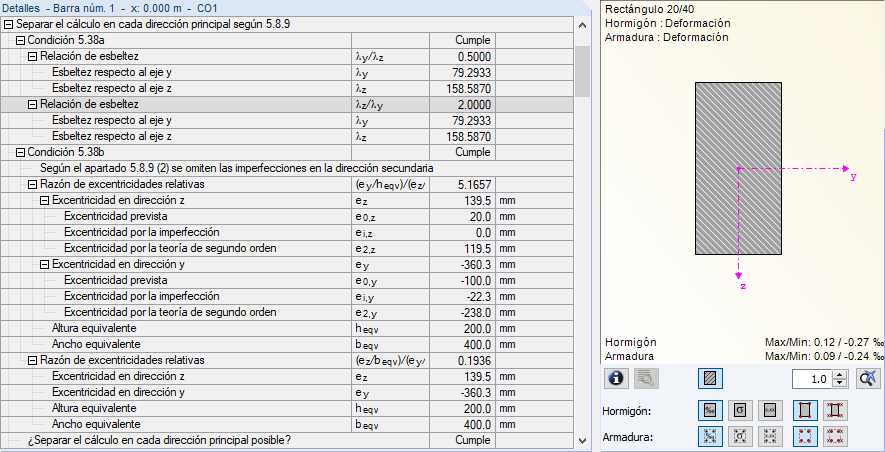Select the third Armadura values display icon

click(770, 436)
